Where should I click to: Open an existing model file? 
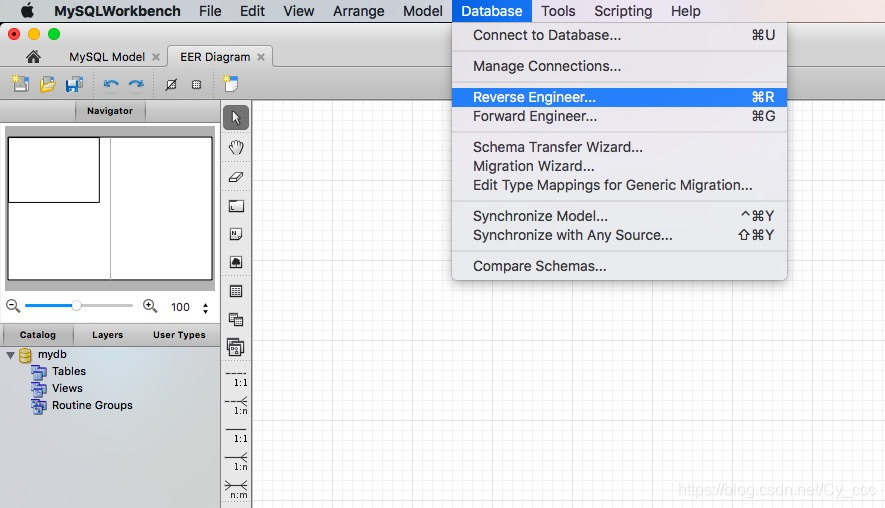coord(47,85)
